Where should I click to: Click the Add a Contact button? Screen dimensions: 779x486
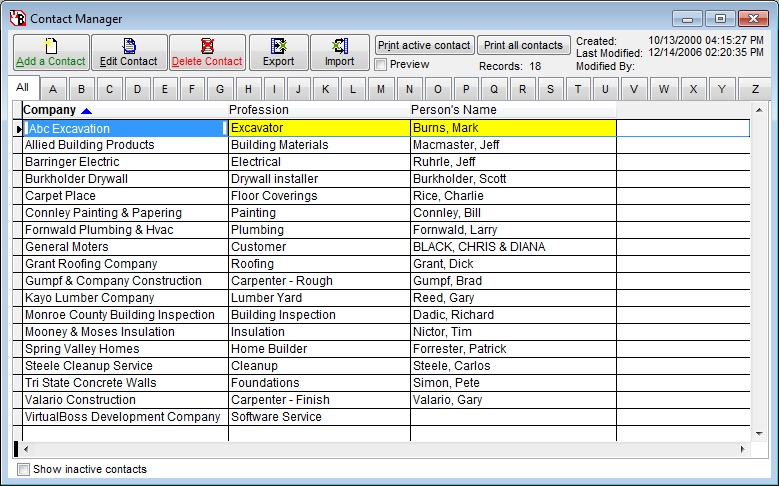pos(51,52)
